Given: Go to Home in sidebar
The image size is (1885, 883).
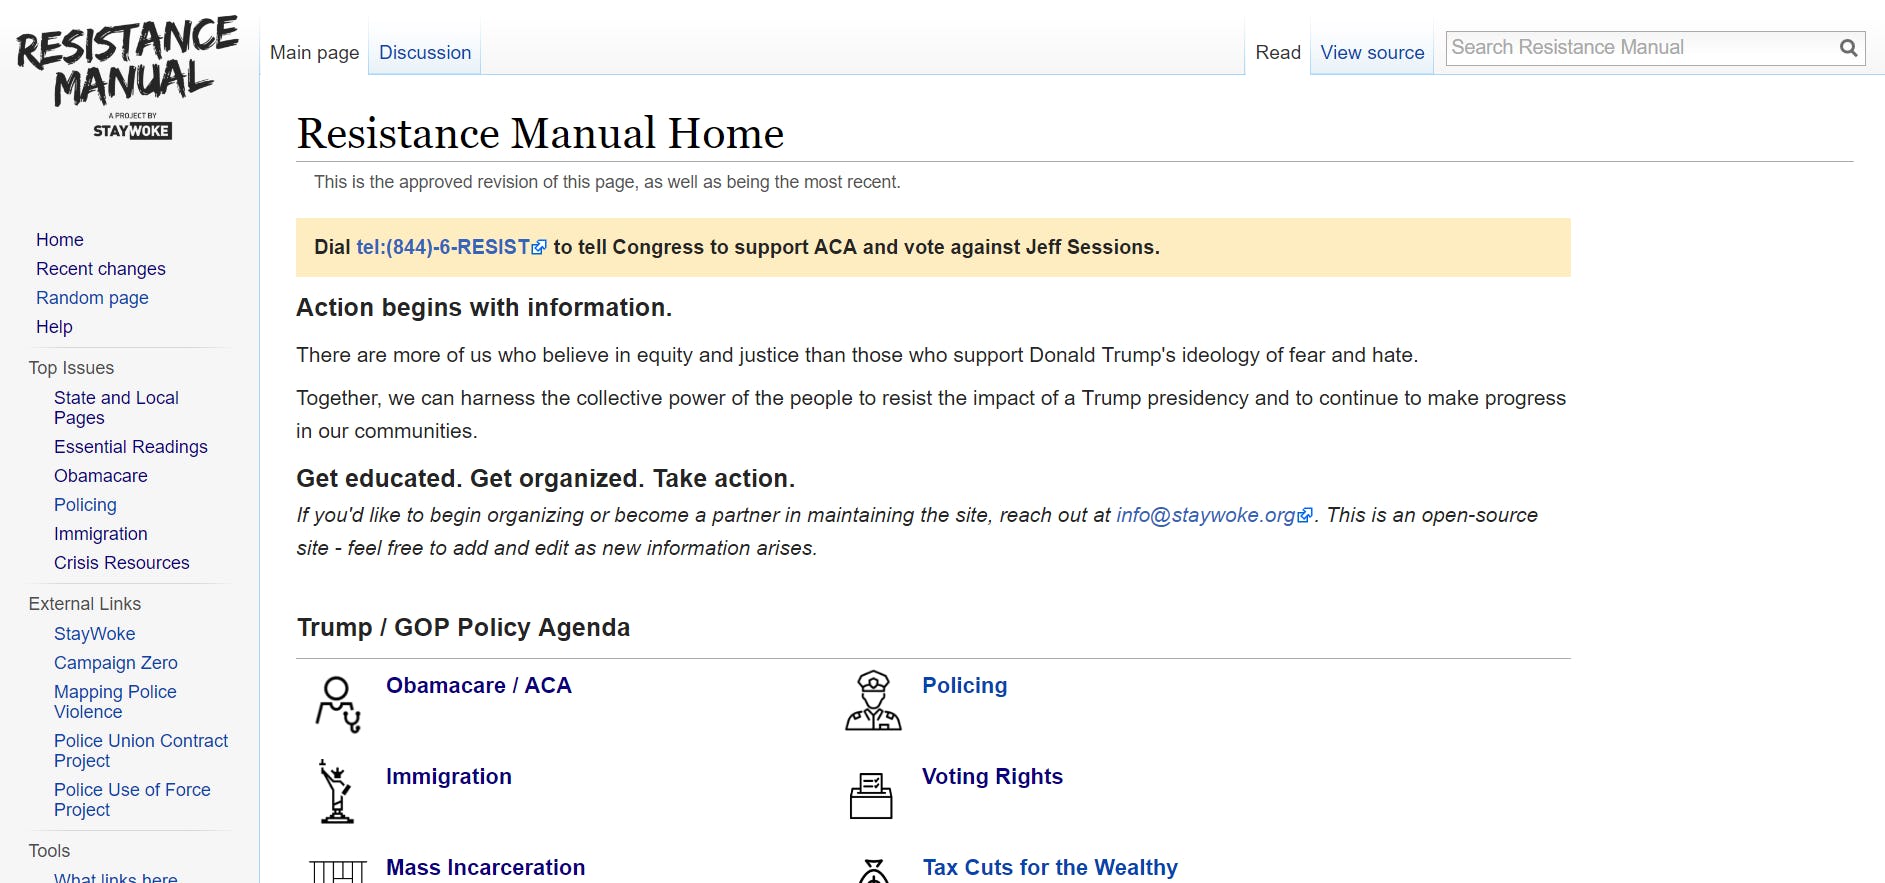Looking at the screenshot, I should click(60, 240).
